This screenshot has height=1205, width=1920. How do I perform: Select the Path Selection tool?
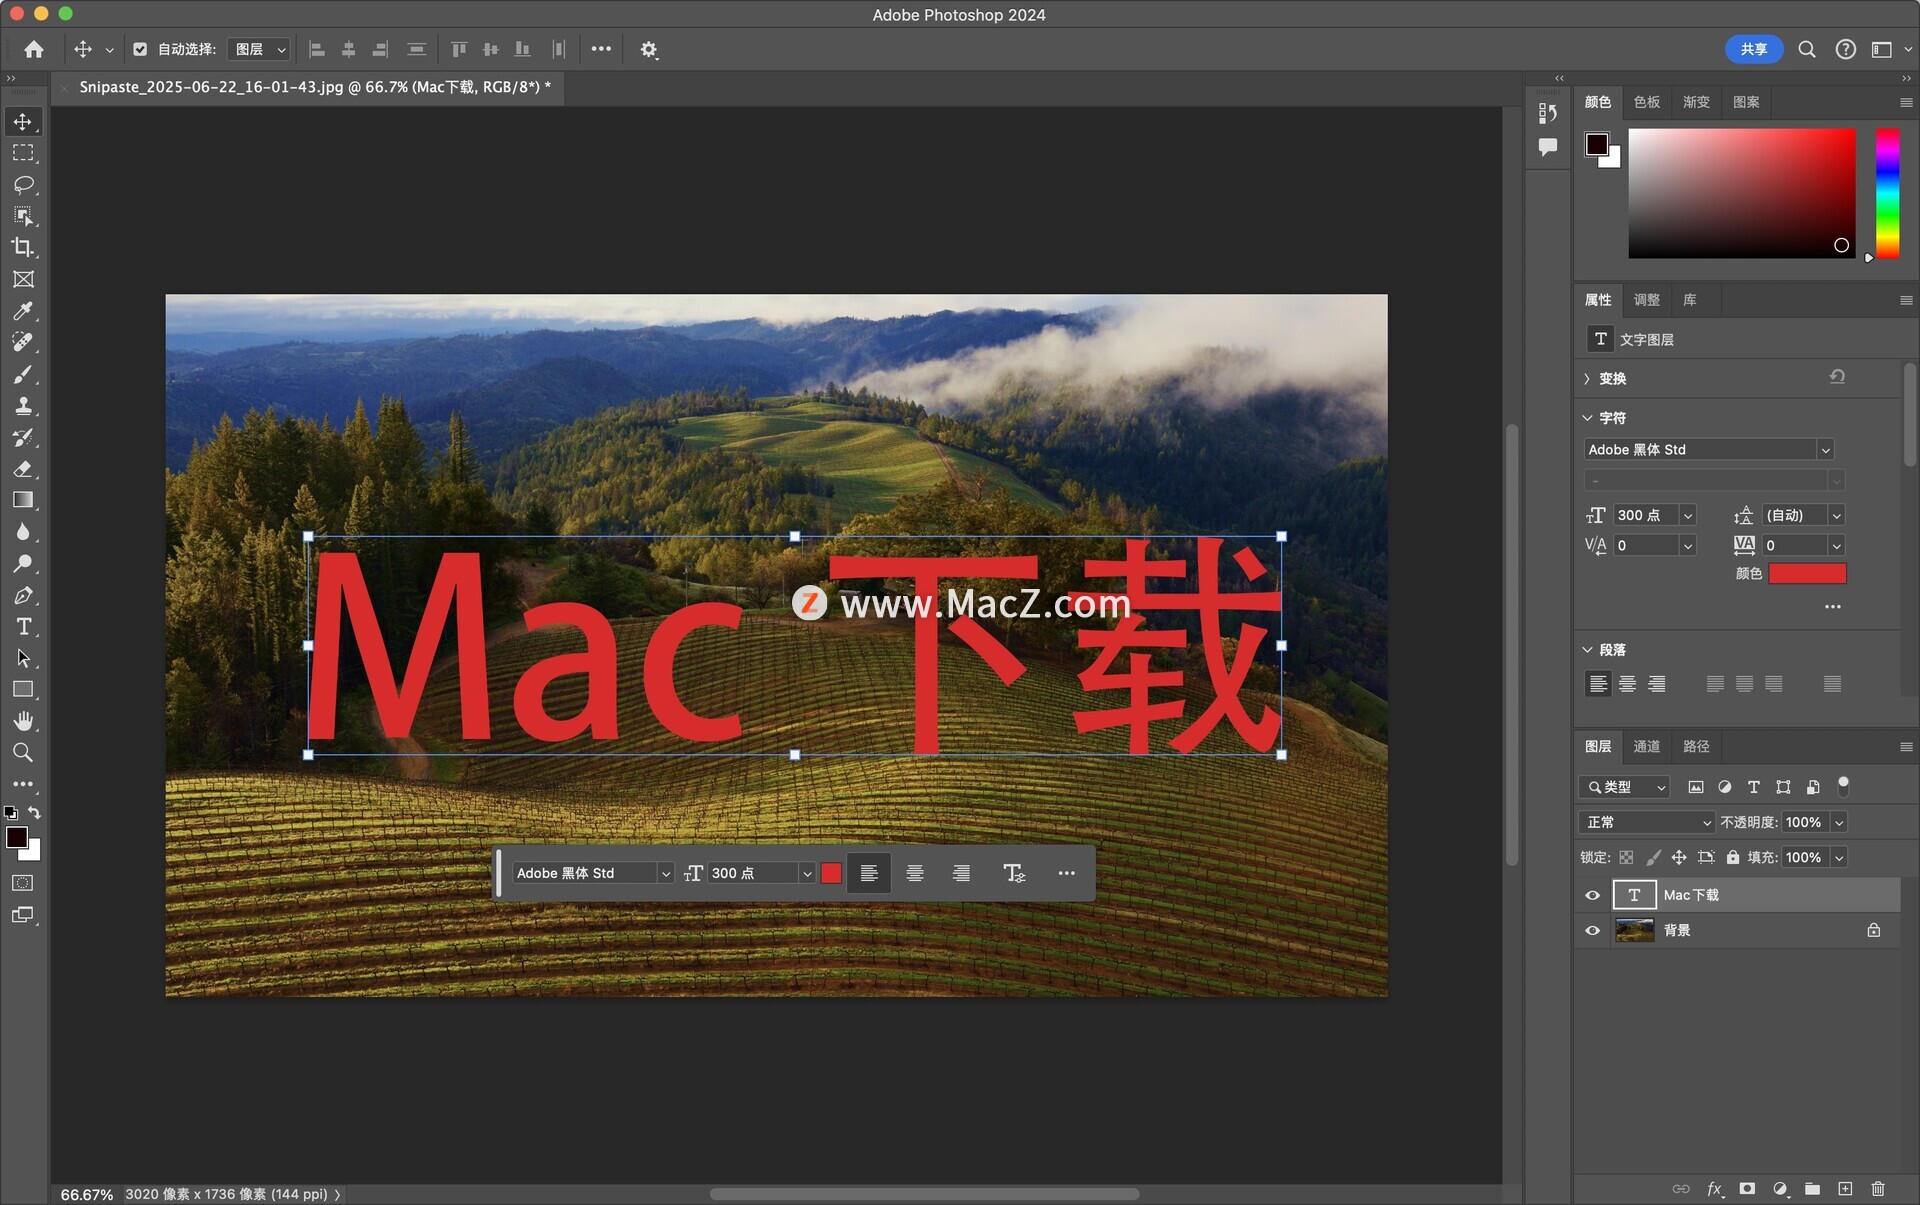[23, 658]
